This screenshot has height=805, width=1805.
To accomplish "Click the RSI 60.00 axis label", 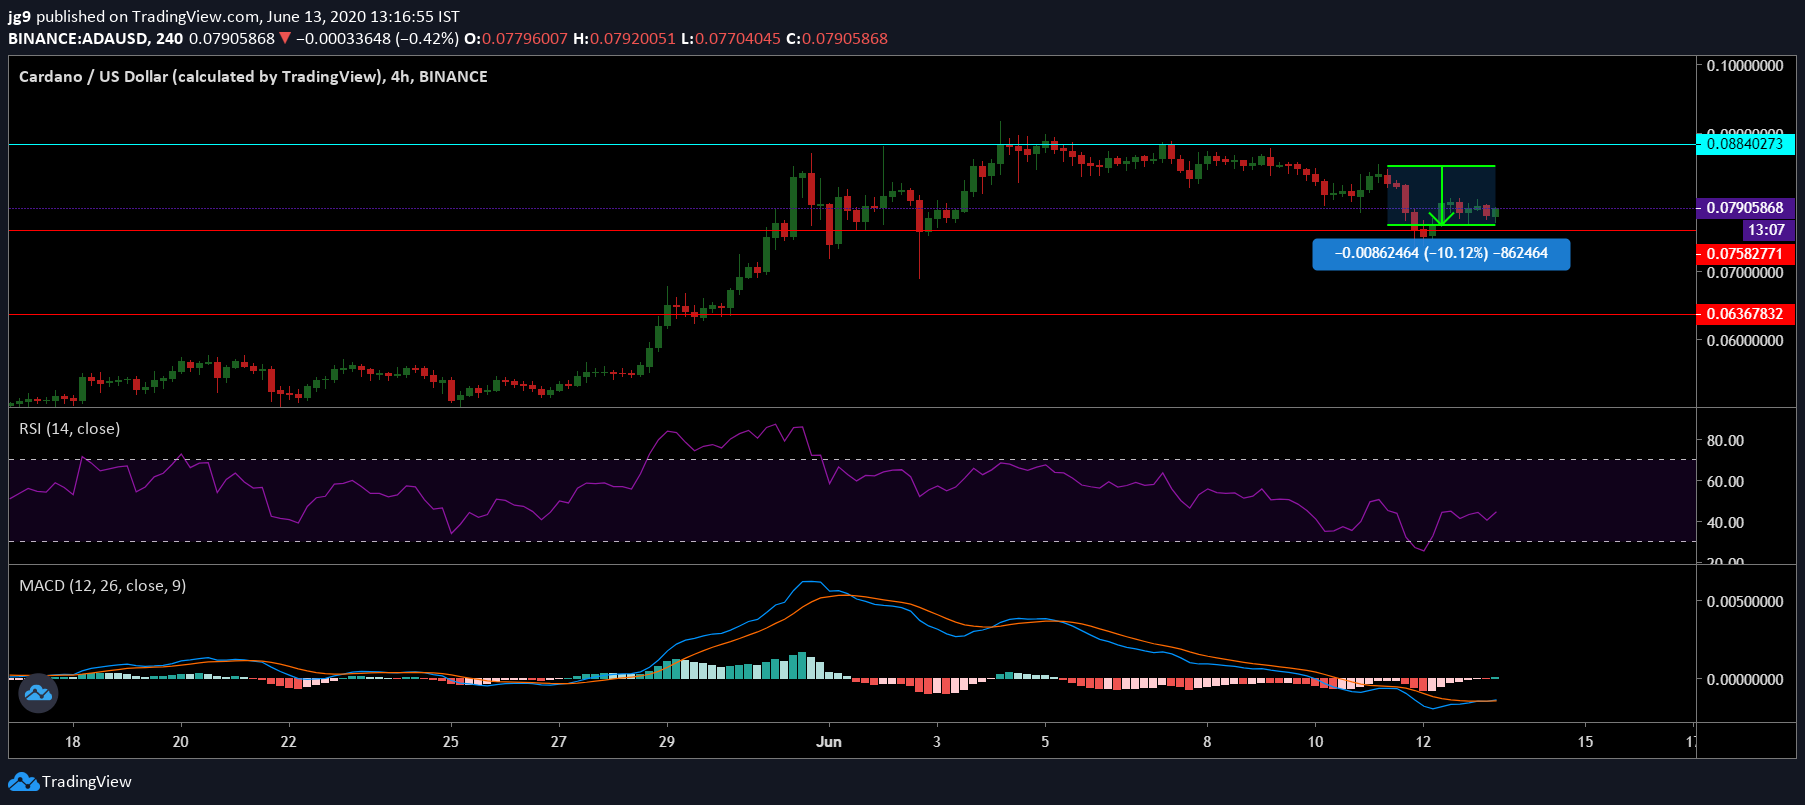I will tap(1725, 482).
